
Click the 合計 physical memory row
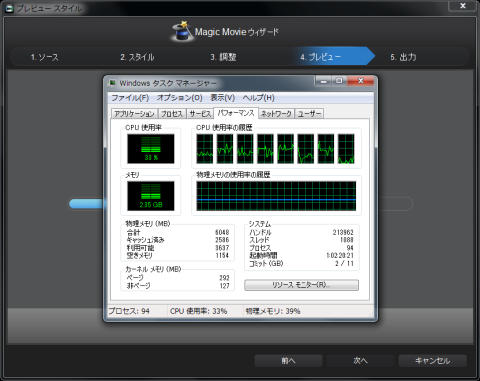[178, 232]
